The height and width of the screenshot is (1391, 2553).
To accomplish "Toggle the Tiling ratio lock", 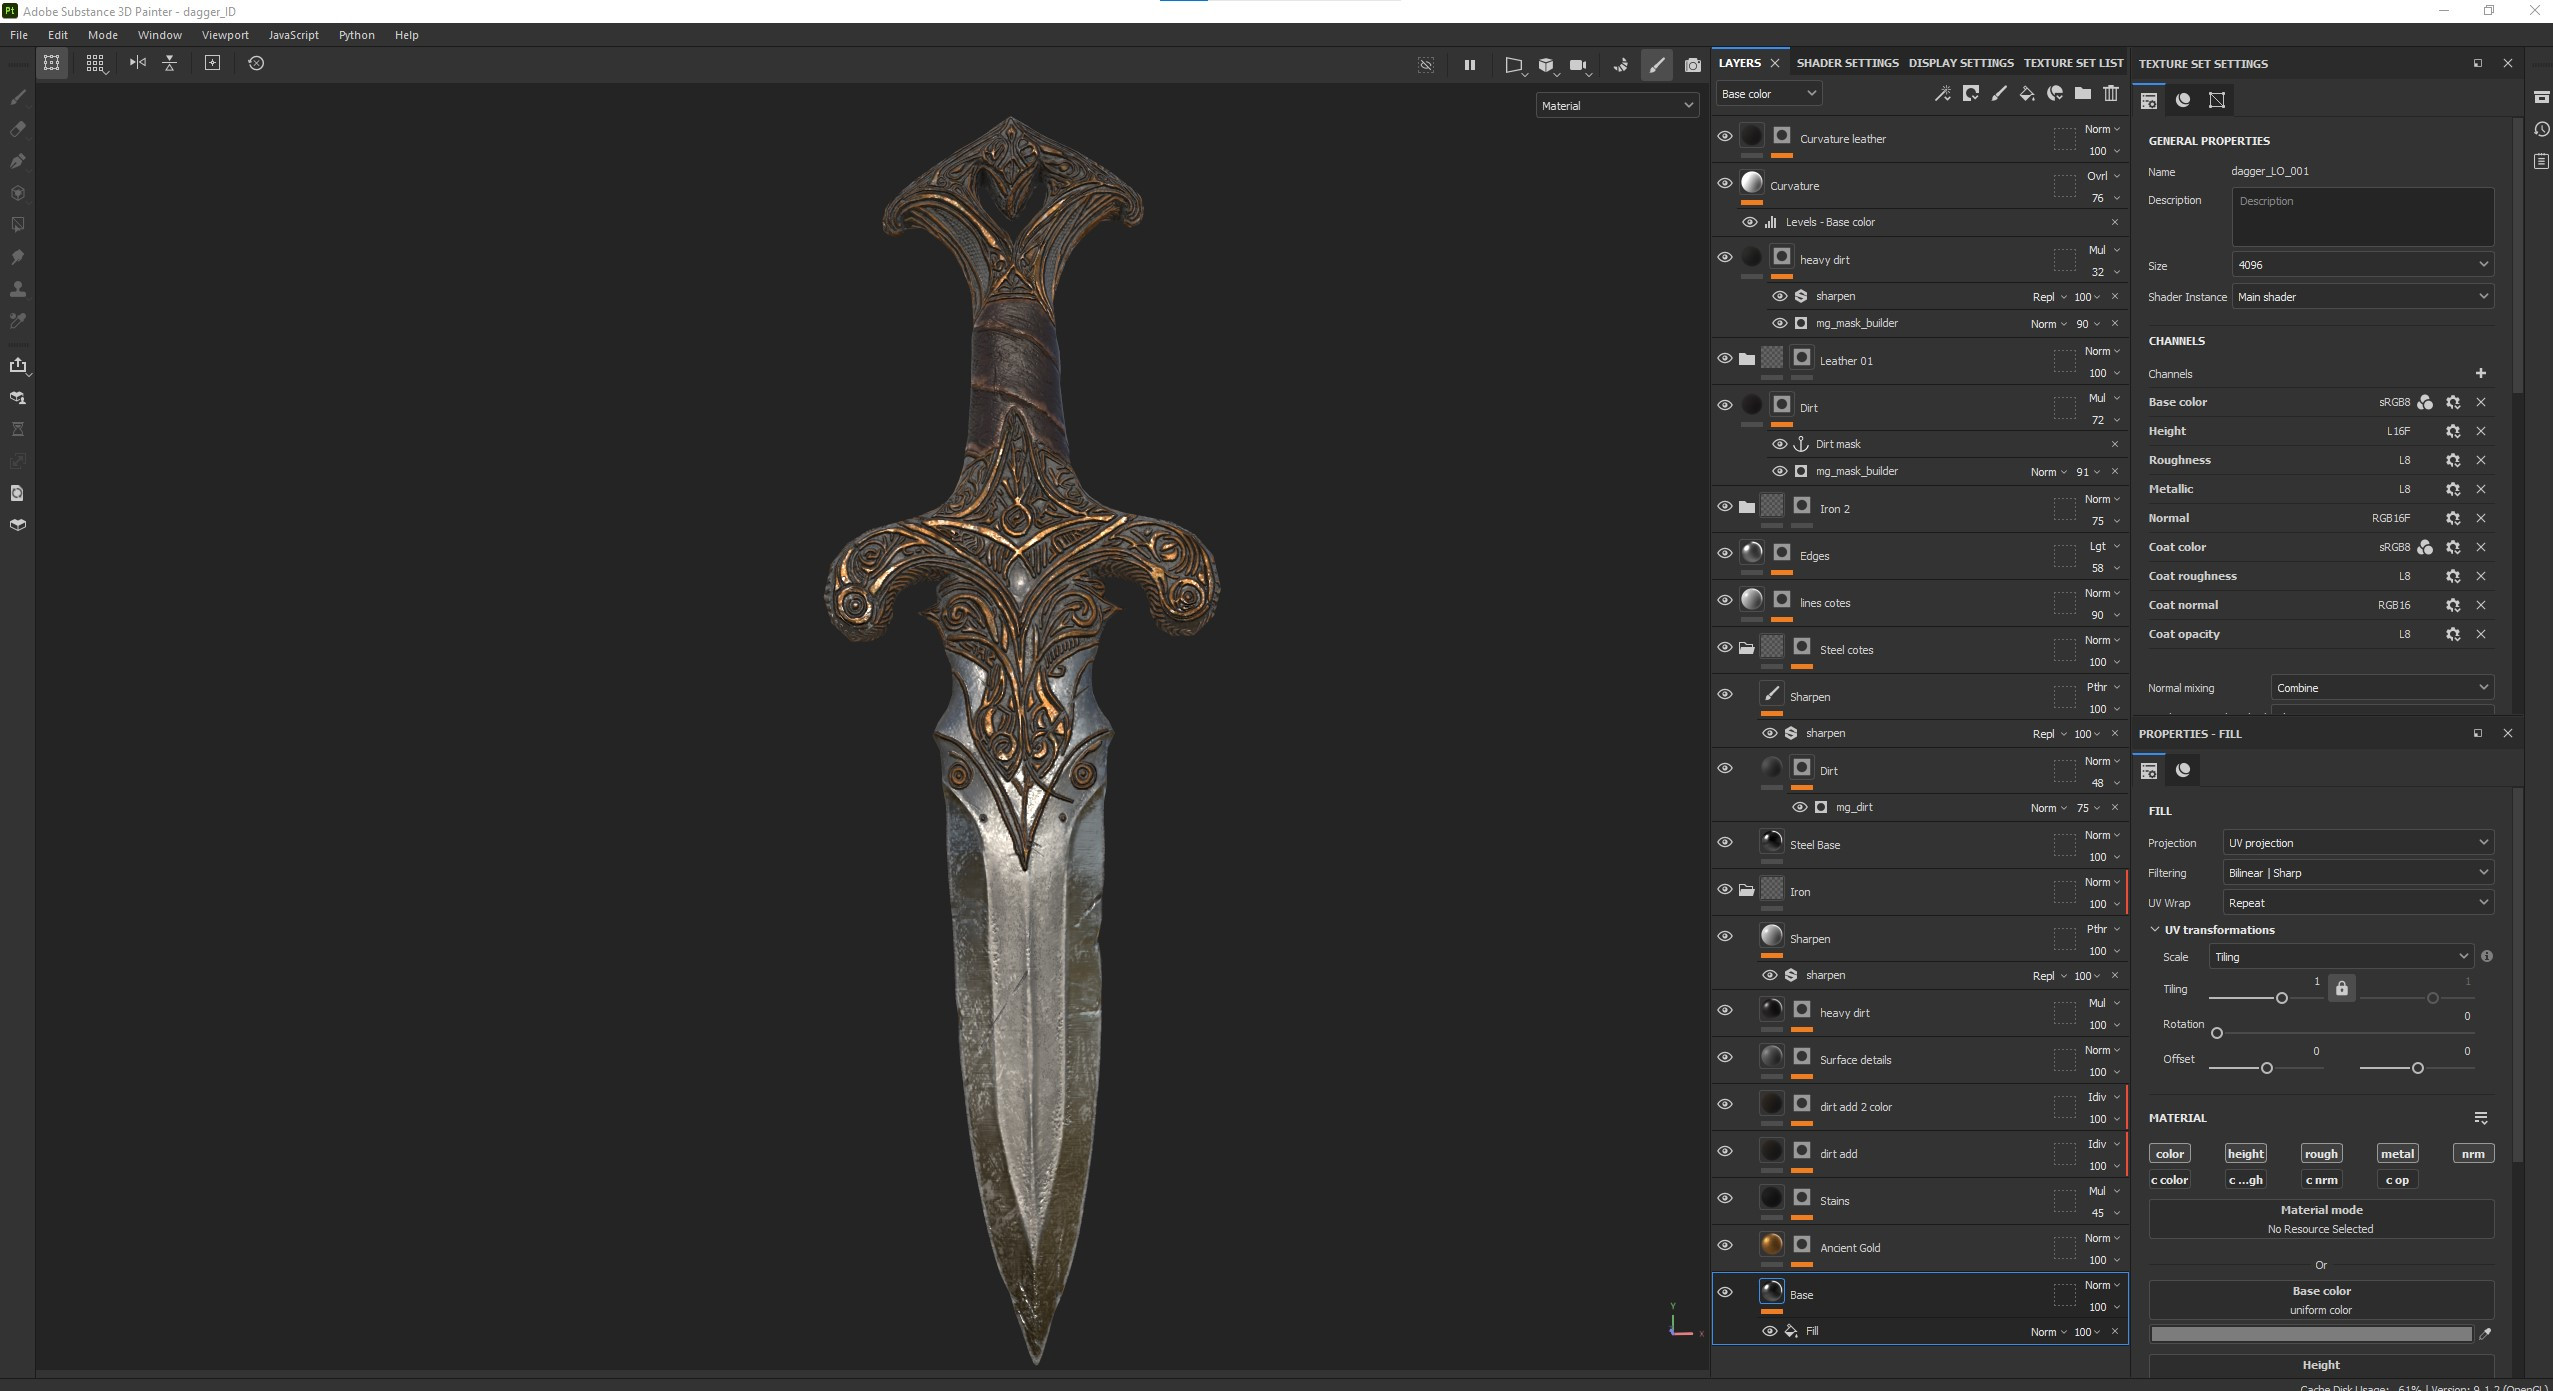I will coord(2341,988).
